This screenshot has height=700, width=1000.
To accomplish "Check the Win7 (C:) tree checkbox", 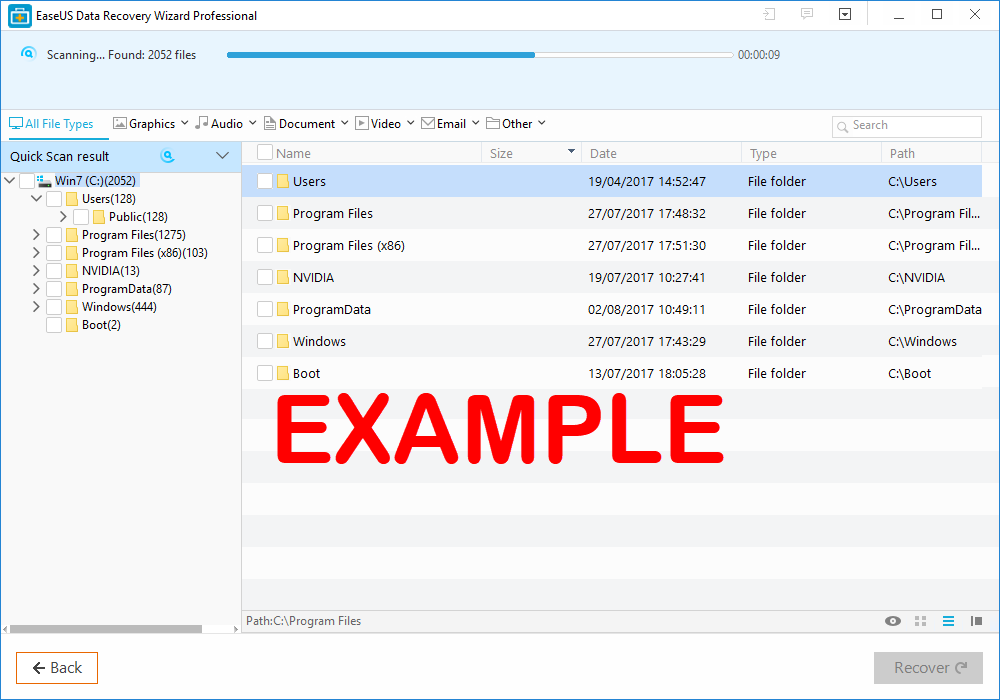I will [27, 181].
